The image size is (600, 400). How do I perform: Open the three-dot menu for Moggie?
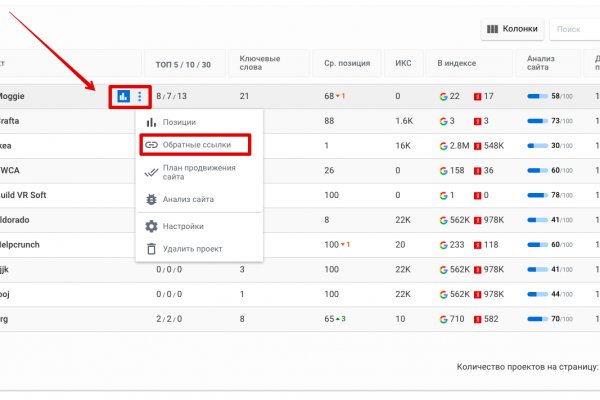(140, 97)
